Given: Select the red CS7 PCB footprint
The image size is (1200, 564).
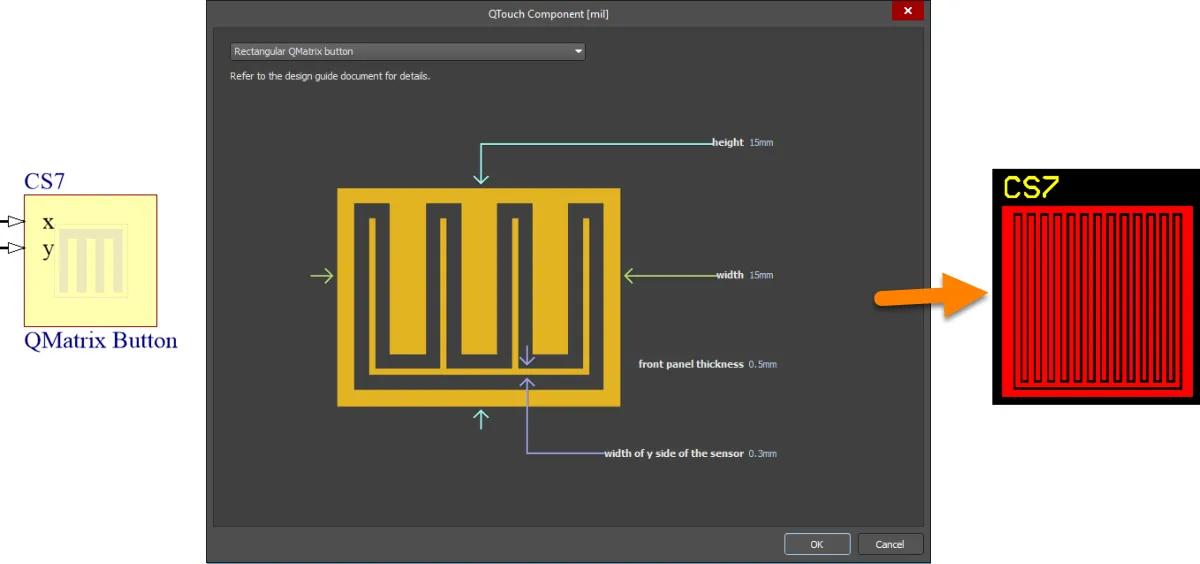Looking at the screenshot, I should click(1097, 301).
